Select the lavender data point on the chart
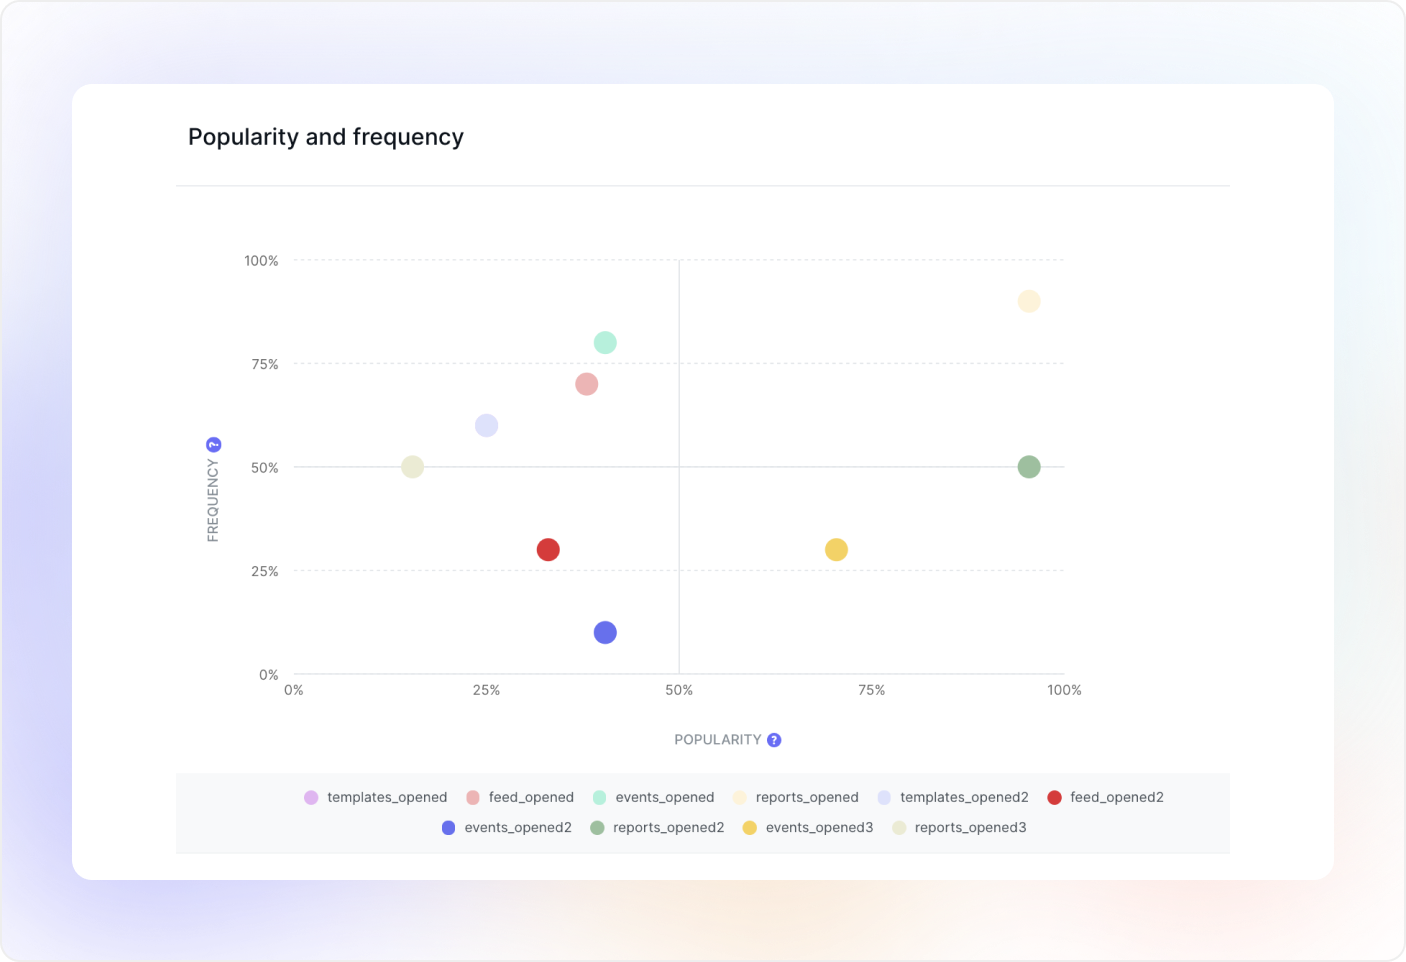The height and width of the screenshot is (962, 1406). [x=486, y=426]
